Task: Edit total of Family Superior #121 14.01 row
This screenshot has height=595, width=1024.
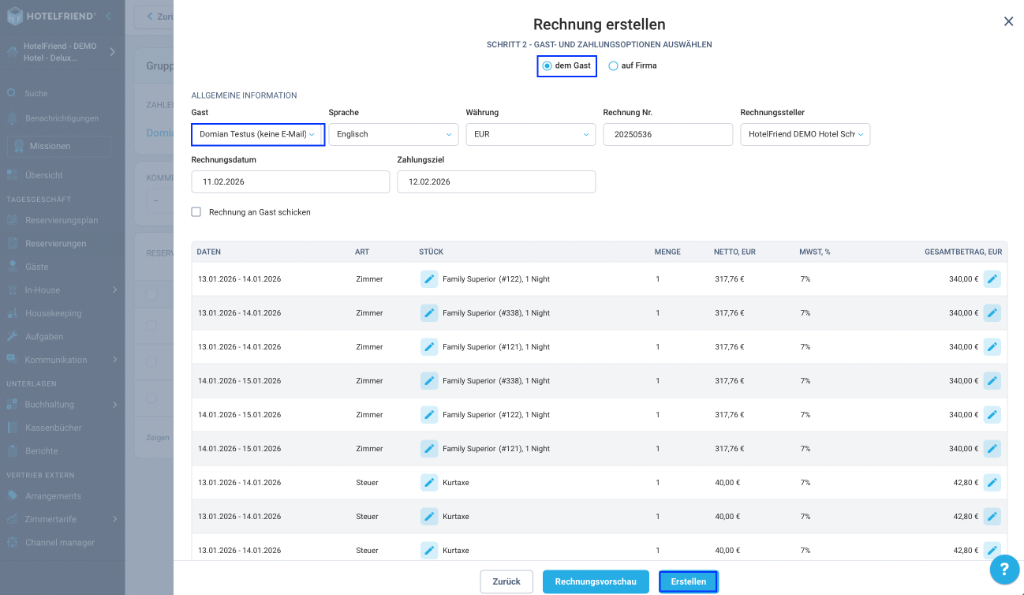Action: (x=992, y=449)
